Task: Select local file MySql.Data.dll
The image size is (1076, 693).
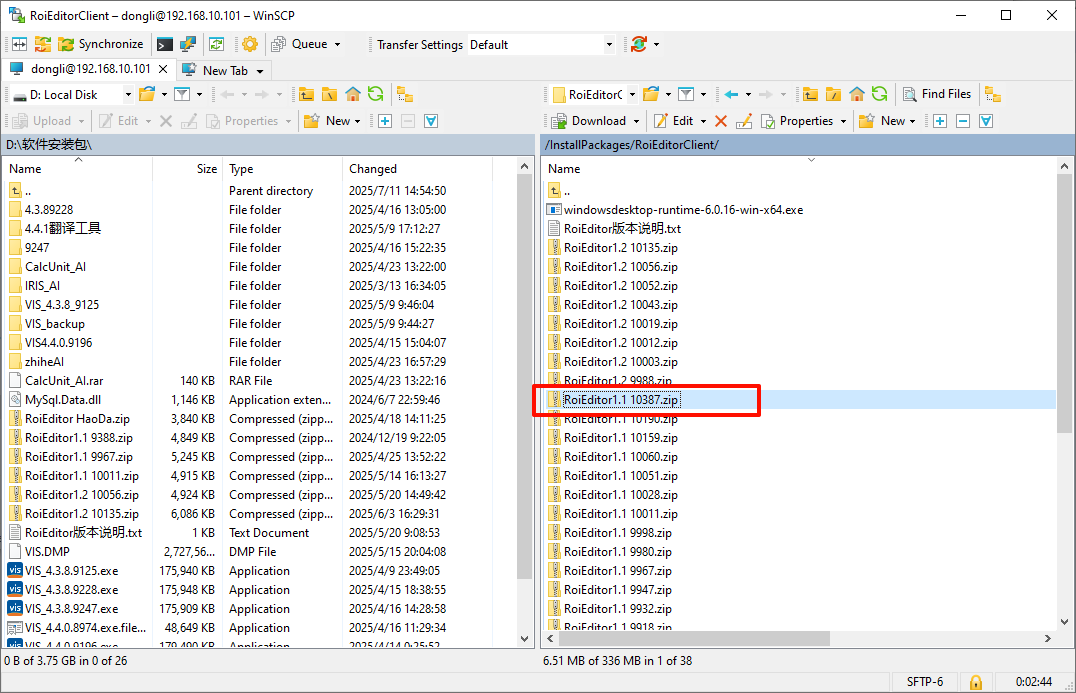Action: (63, 400)
